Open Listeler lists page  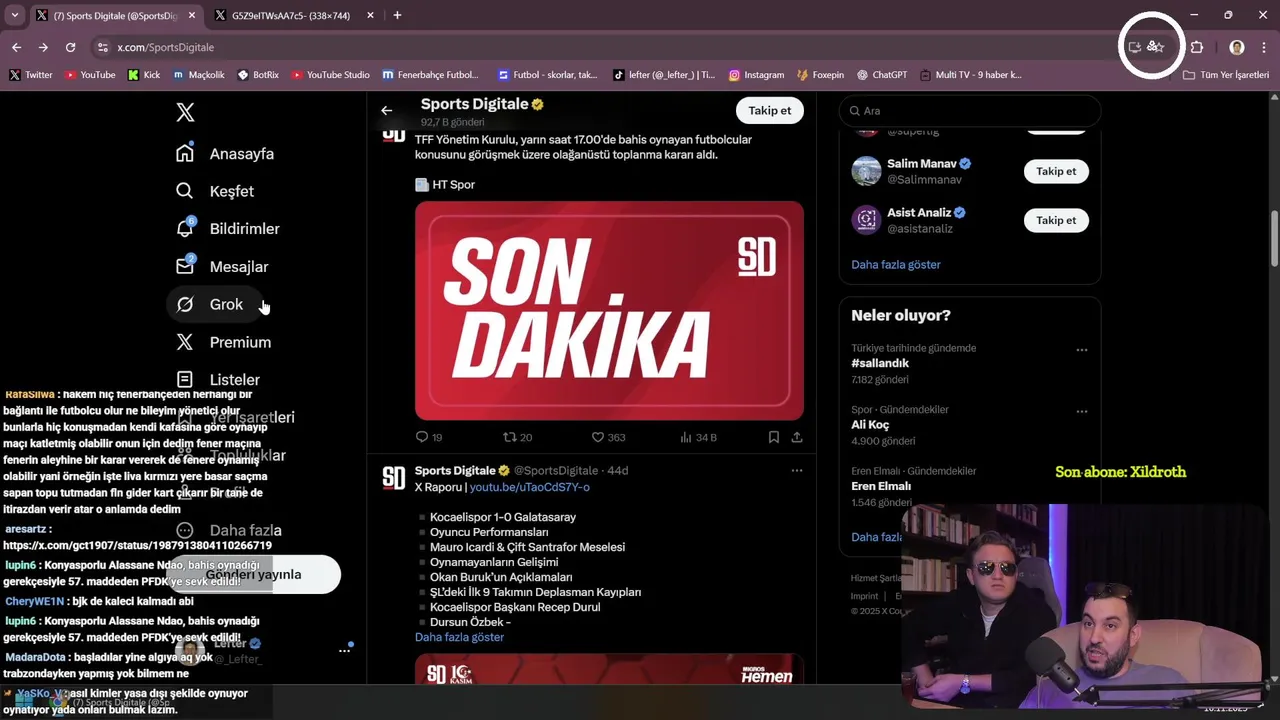(x=218, y=380)
